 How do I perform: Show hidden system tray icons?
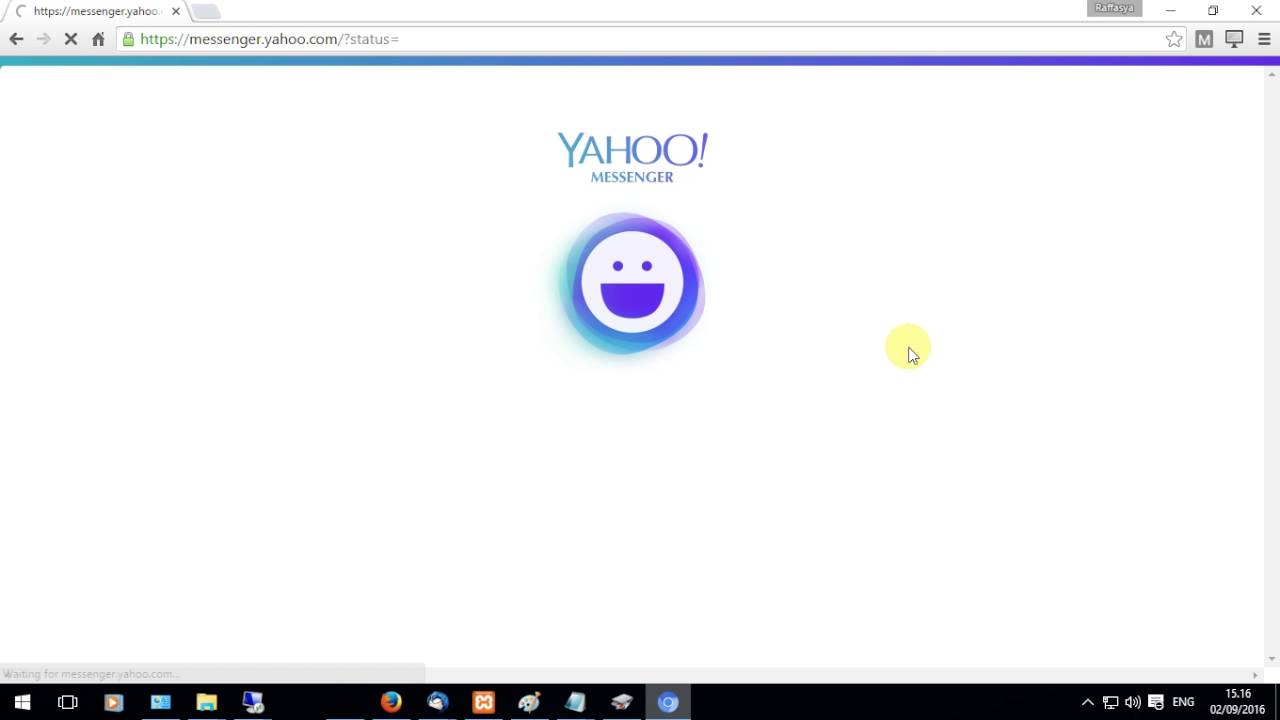point(1088,702)
